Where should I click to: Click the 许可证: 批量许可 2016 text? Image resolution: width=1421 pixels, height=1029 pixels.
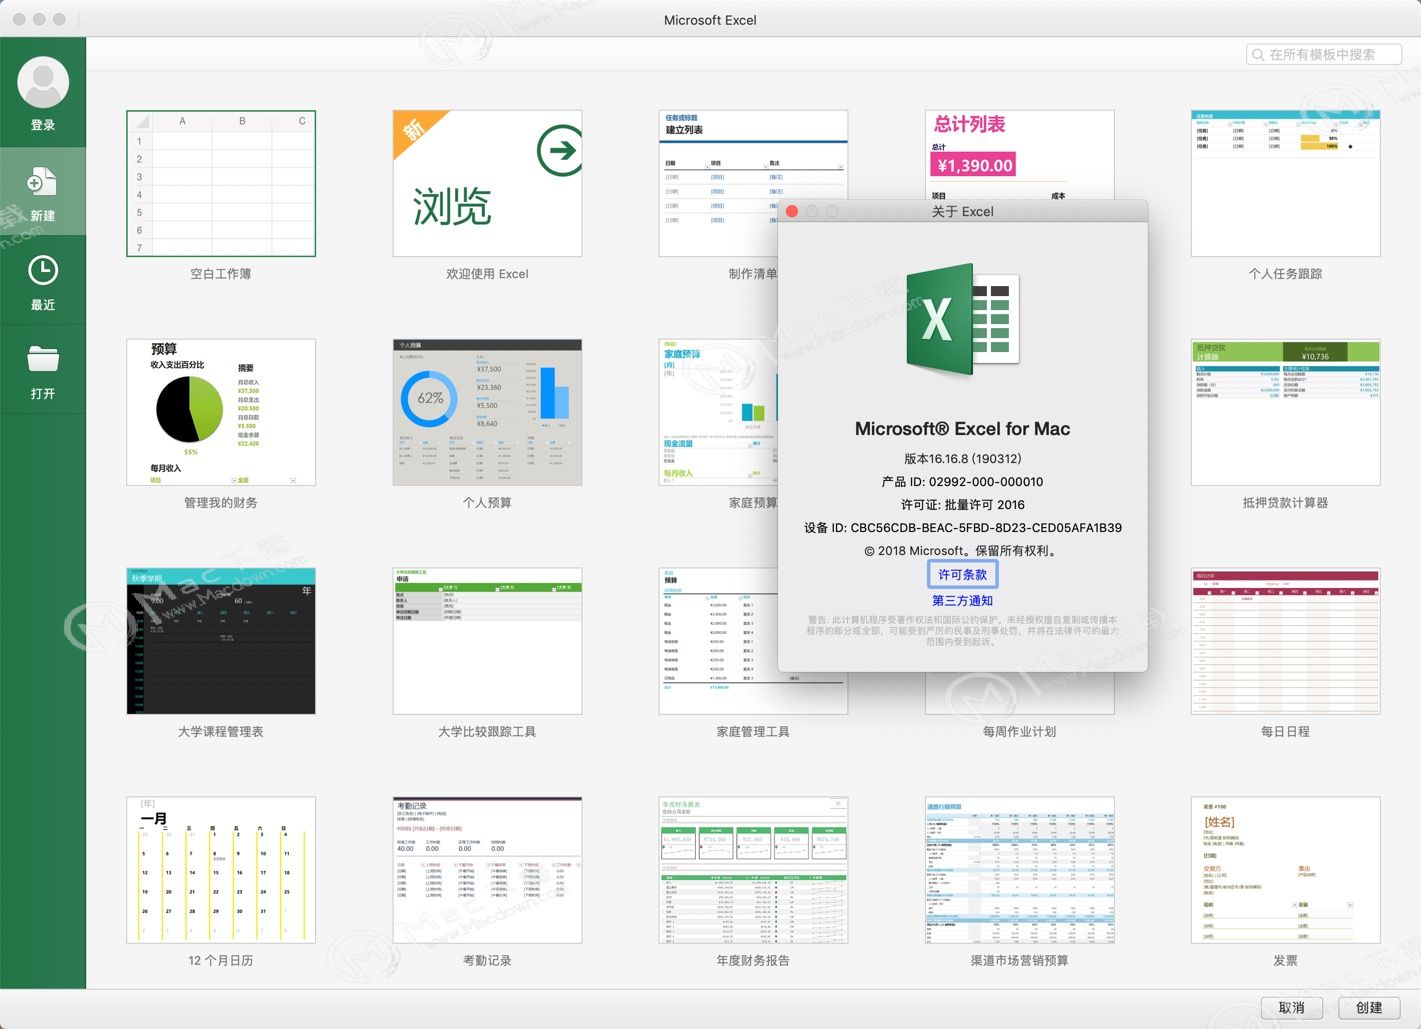coord(962,505)
